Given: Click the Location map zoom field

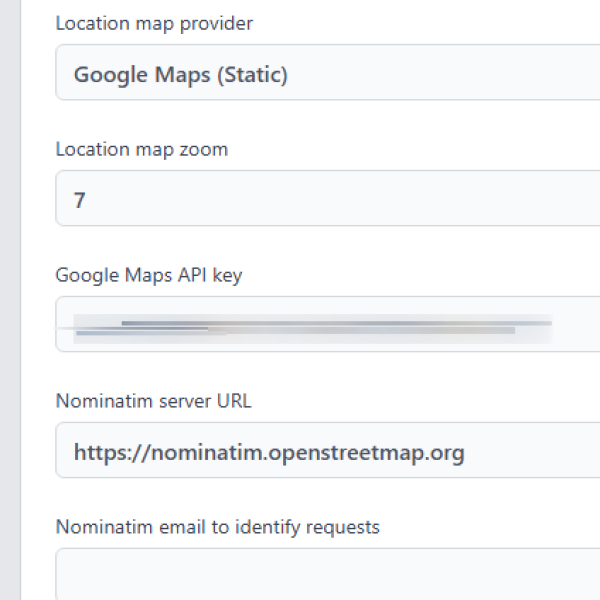Looking at the screenshot, I should (x=330, y=199).
